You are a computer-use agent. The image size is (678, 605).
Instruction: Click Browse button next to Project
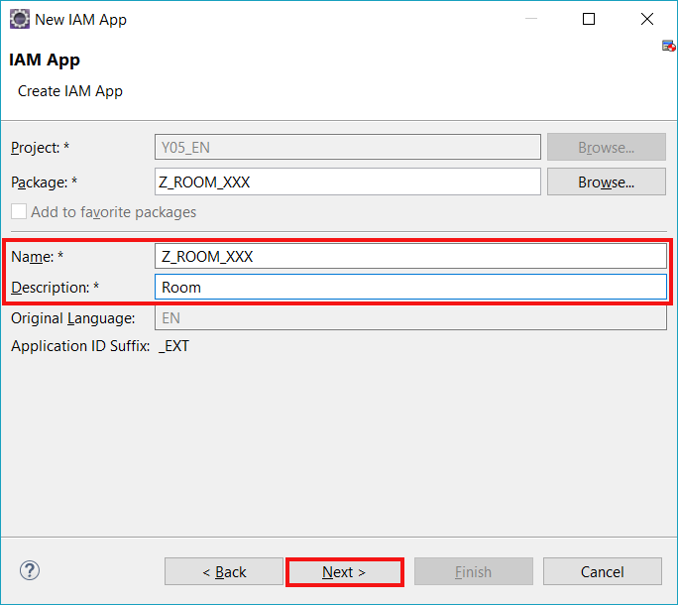pyautogui.click(x=606, y=147)
